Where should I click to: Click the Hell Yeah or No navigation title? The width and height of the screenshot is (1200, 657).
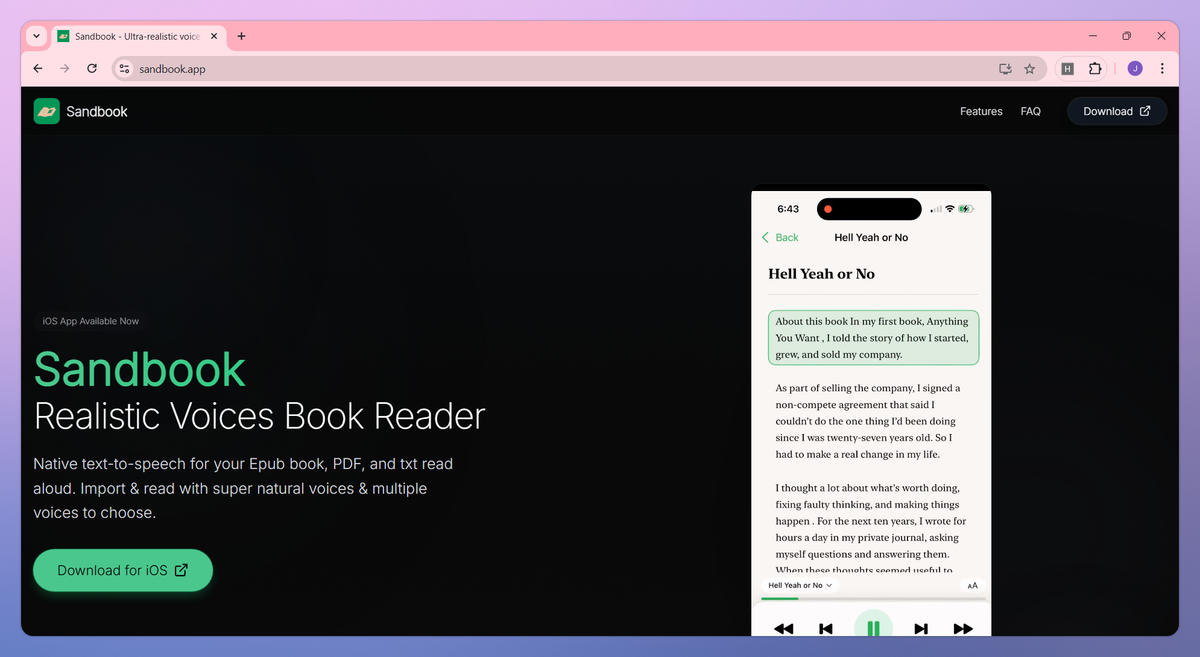pos(871,237)
